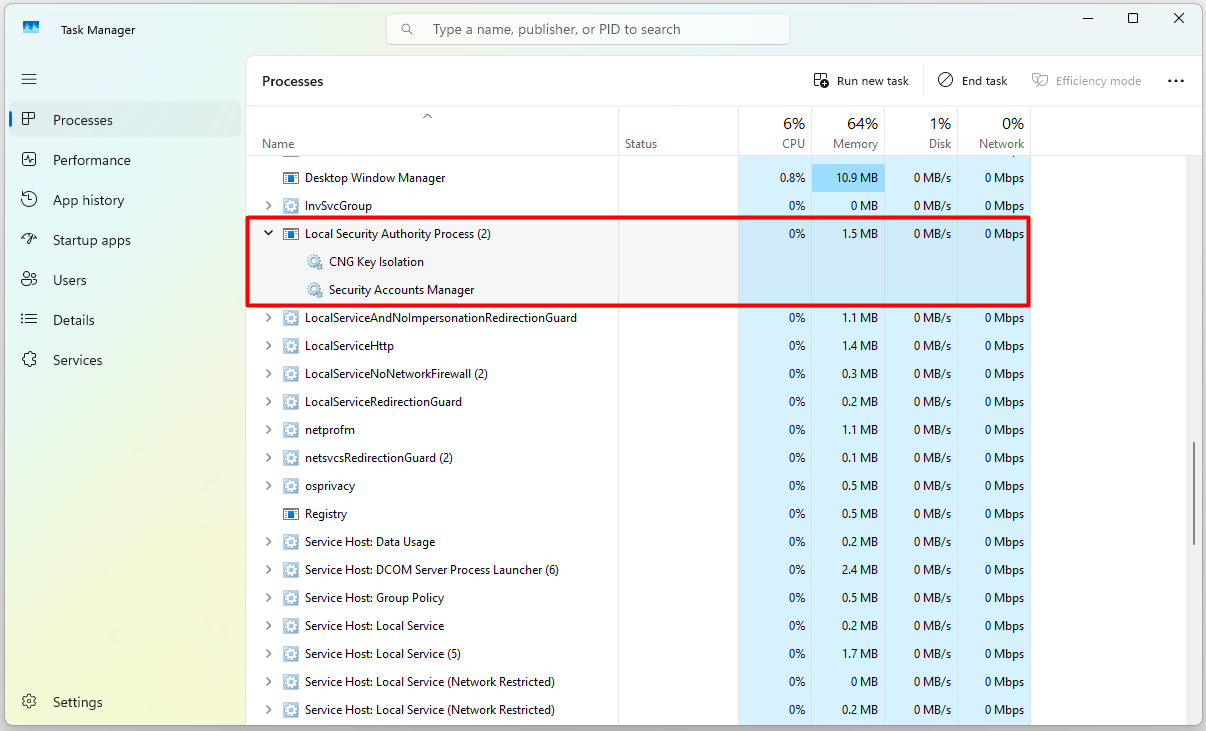This screenshot has width=1206, height=731.
Task: Go to the Processes page
Action: [125, 120]
